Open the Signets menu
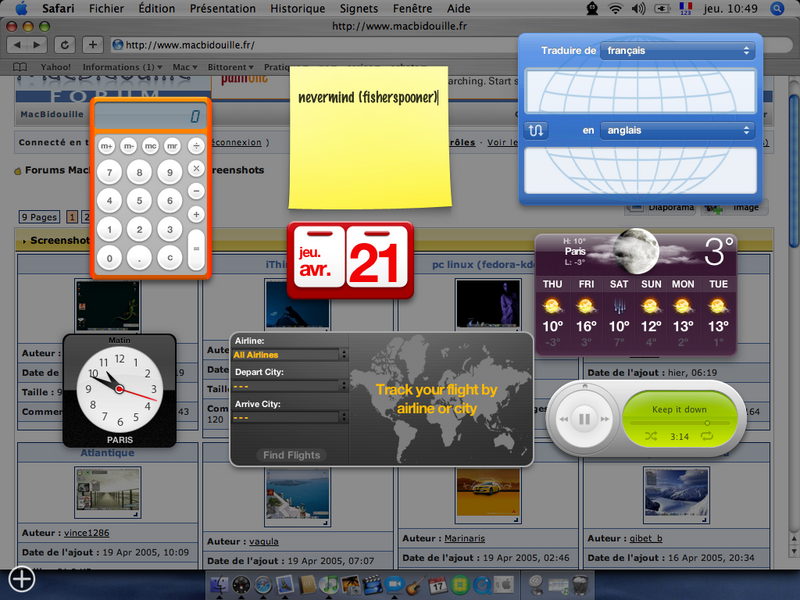Screen dimensions: 800x600 pyautogui.click(x=359, y=9)
